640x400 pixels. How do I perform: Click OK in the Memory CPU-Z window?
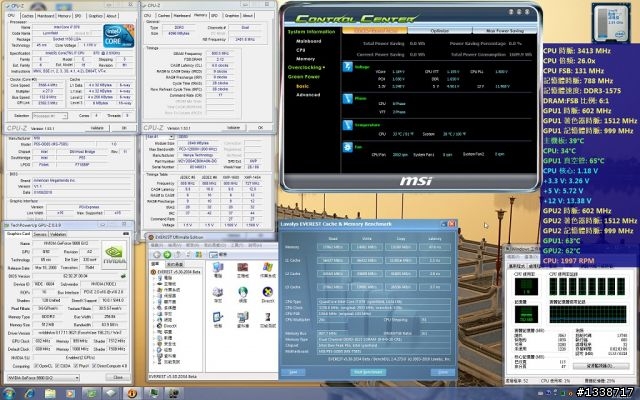[x=260, y=128]
